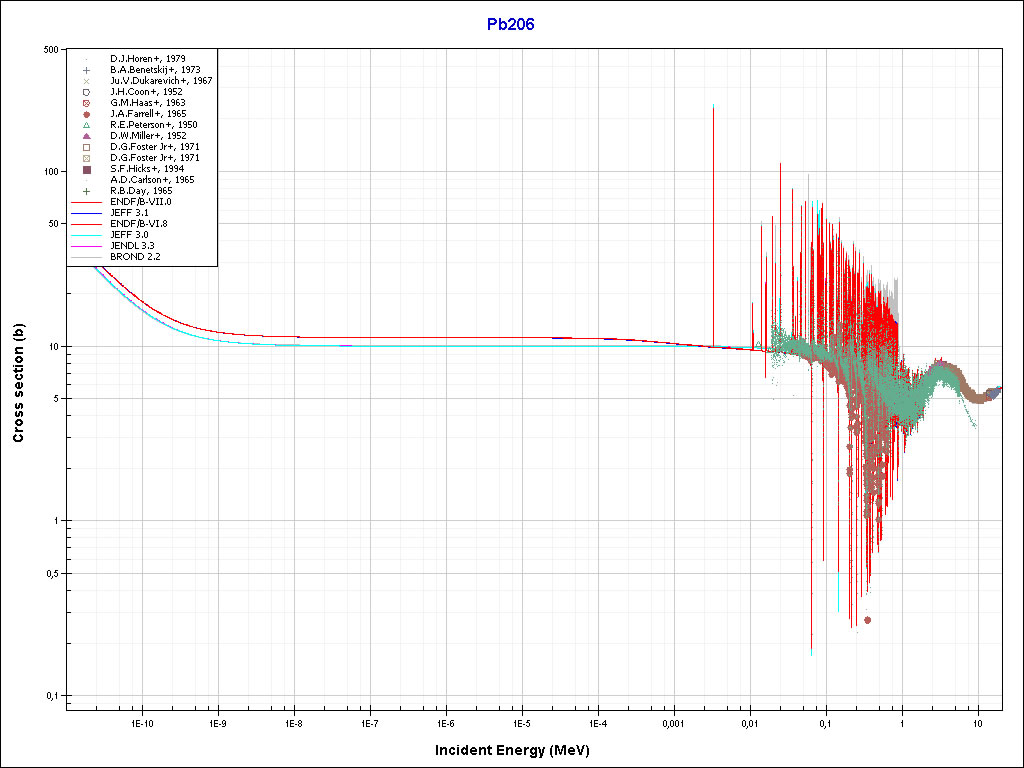Click the magenta JENDL 3.3 line swatch
The width and height of the screenshot is (1024, 768).
point(87,246)
